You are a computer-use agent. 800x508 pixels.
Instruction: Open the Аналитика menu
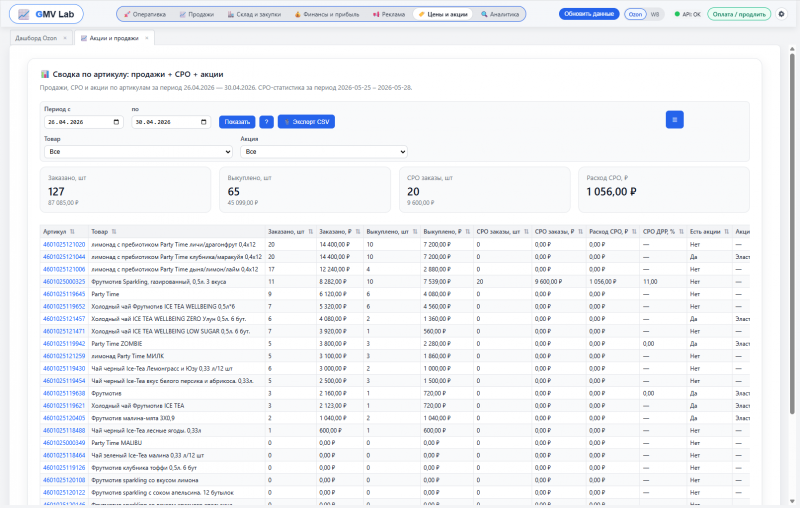coord(500,14)
